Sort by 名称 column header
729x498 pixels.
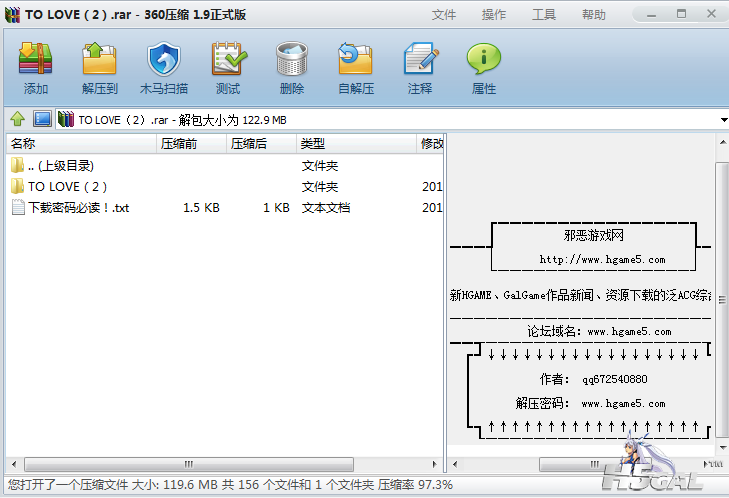click(82, 144)
